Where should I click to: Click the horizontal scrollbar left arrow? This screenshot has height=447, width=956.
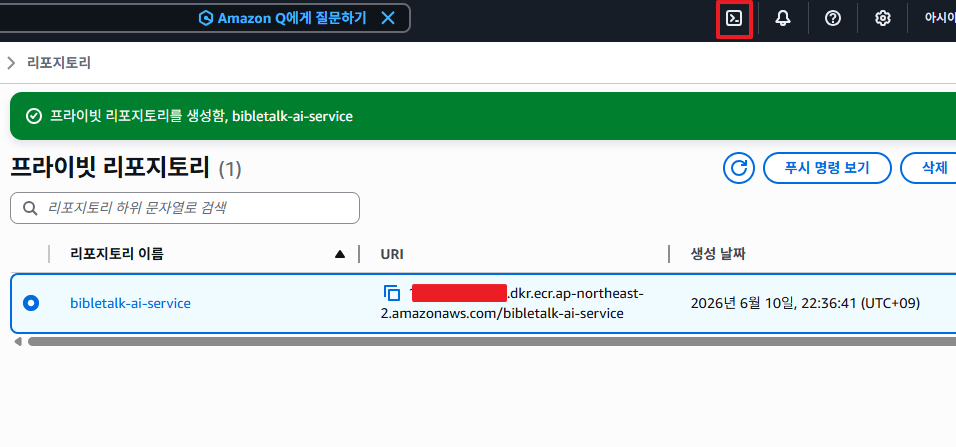click(18, 342)
